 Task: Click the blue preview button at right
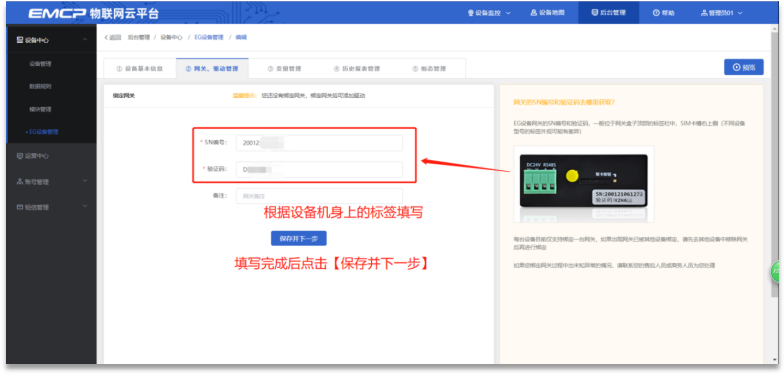coord(744,67)
